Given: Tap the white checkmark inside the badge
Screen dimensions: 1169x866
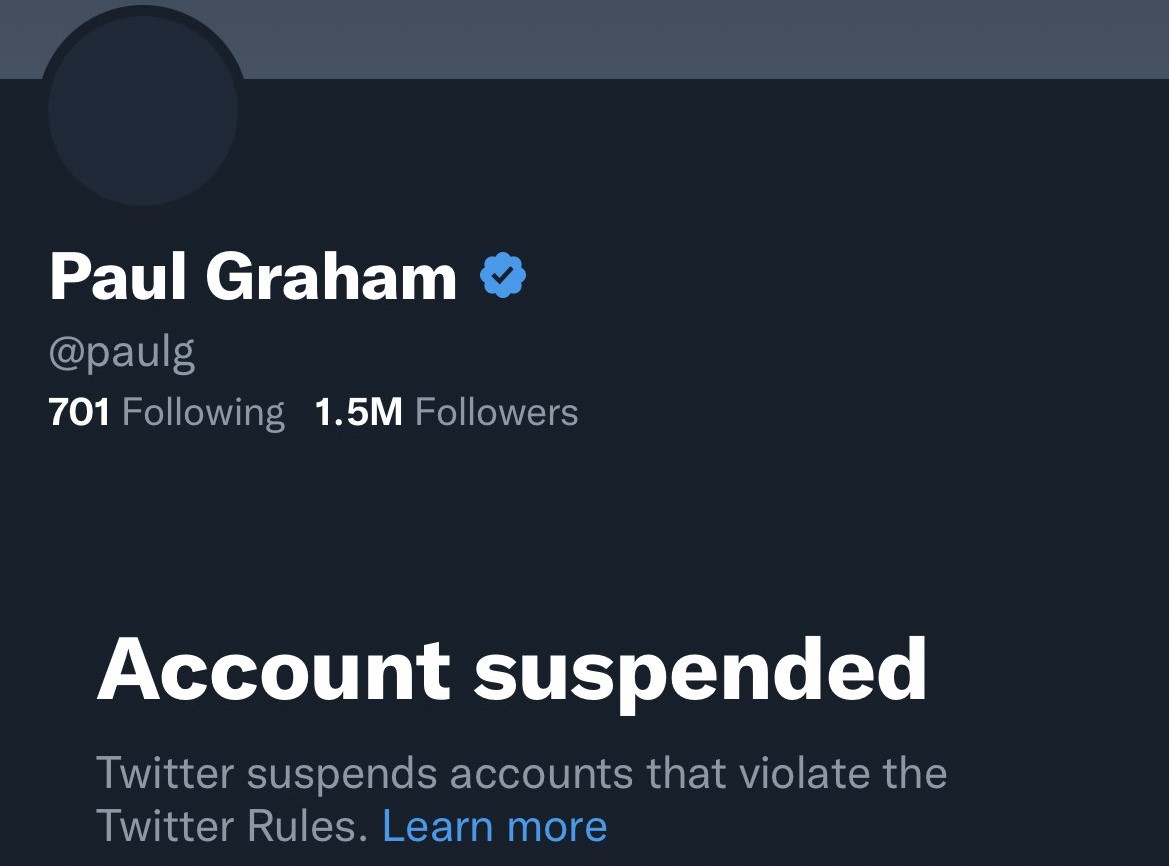Looking at the screenshot, I should pos(504,276).
